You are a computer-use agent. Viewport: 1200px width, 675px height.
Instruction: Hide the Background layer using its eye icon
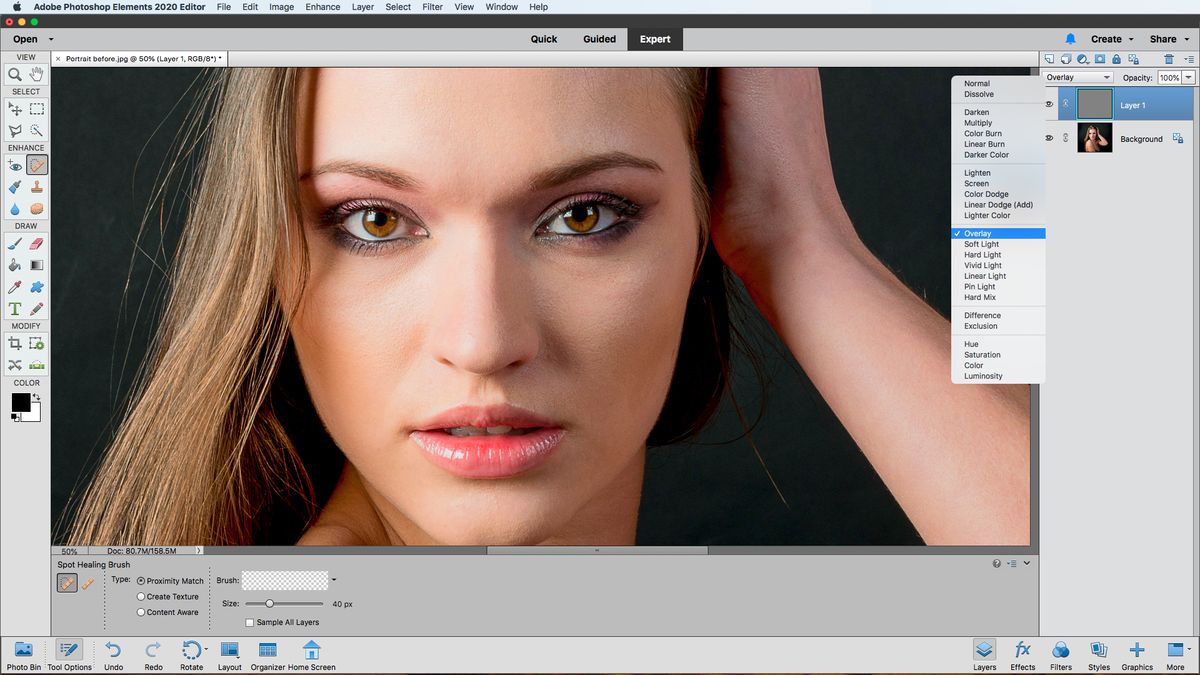coord(1049,138)
